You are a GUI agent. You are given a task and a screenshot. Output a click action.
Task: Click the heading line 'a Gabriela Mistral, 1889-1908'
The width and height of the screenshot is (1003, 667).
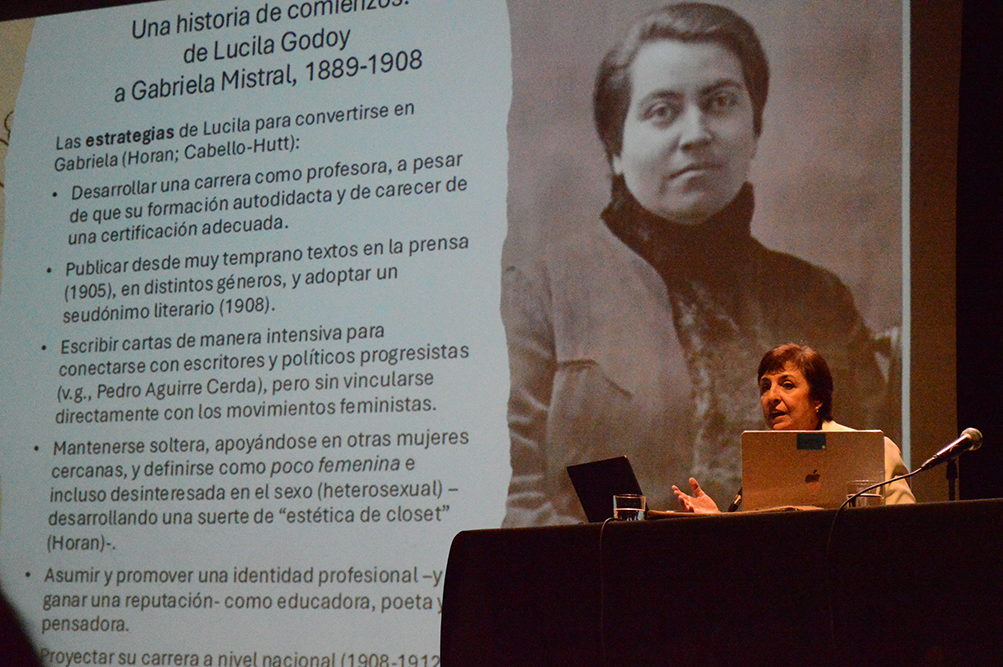point(268,74)
